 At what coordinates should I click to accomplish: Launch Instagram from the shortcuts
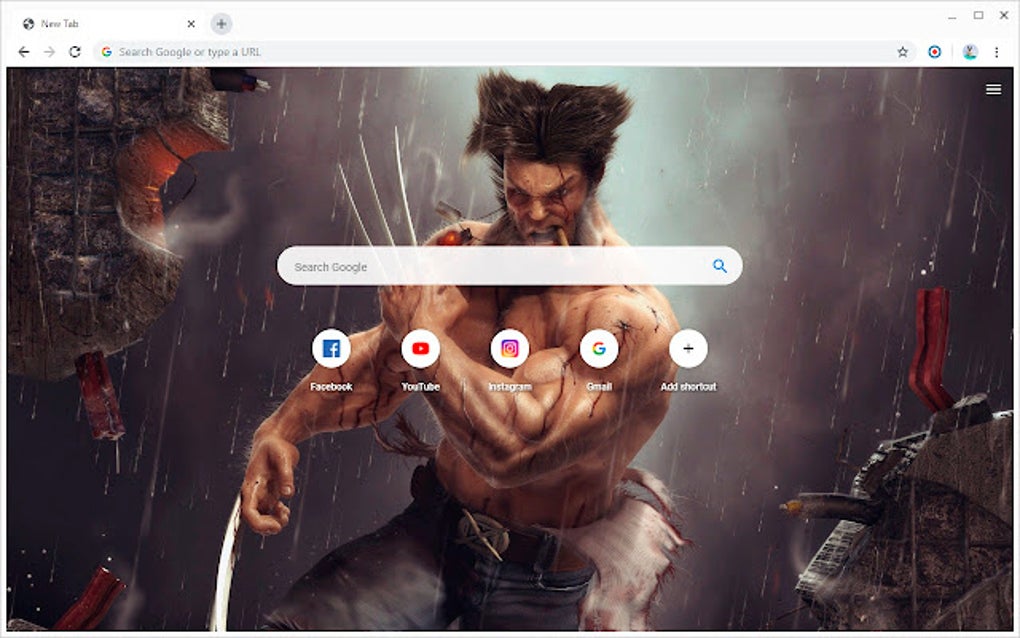click(x=509, y=349)
